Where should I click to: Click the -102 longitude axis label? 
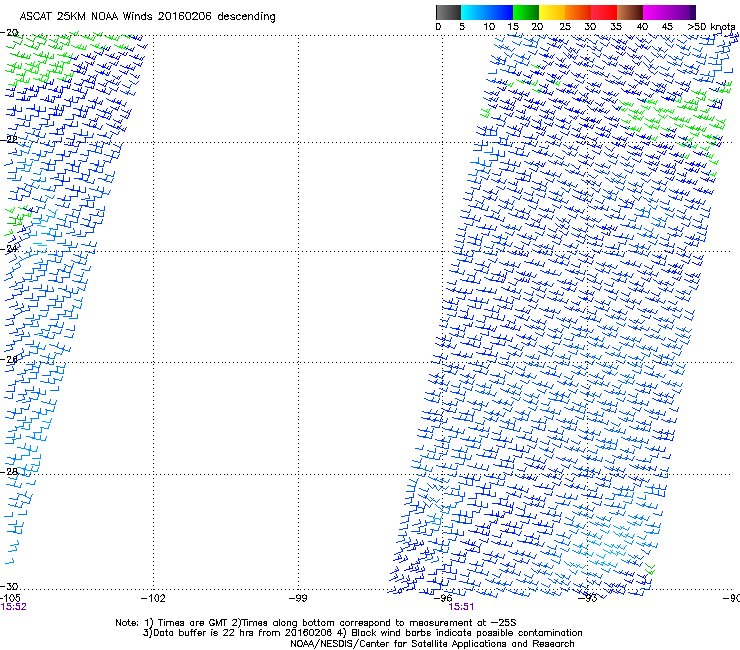click(x=152, y=597)
